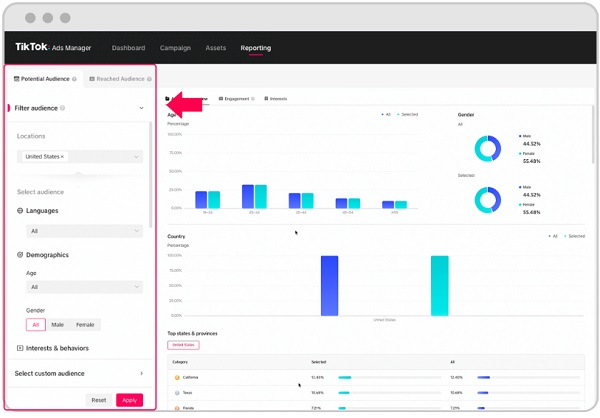
Task: Click the info icon beside Reached Audience
Action: [150, 78]
